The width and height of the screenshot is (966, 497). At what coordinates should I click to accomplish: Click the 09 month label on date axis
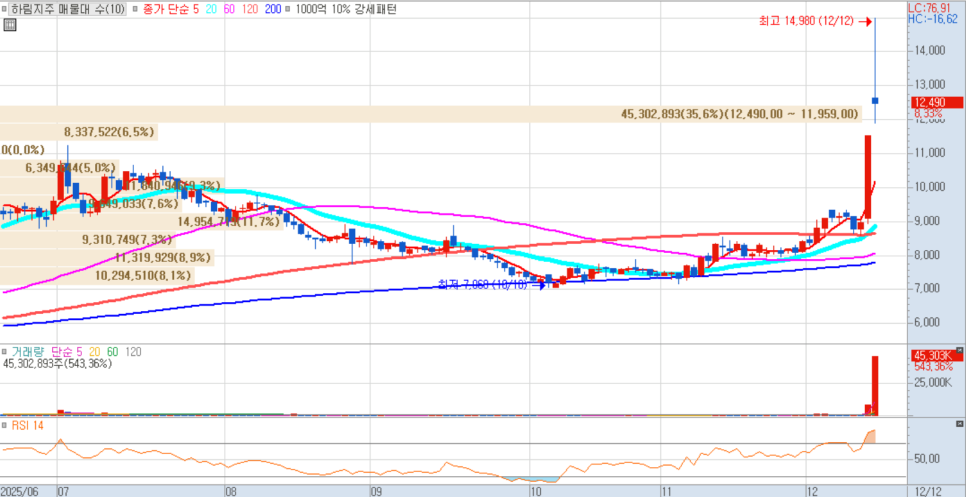pos(375,491)
